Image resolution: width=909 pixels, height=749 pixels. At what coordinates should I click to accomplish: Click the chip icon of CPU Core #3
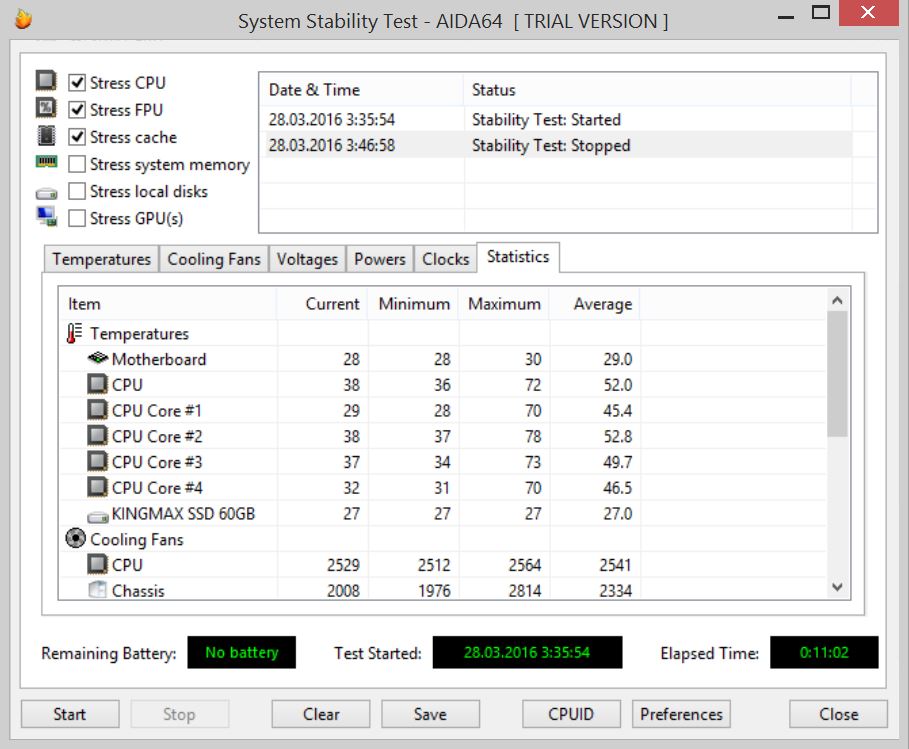pos(97,461)
